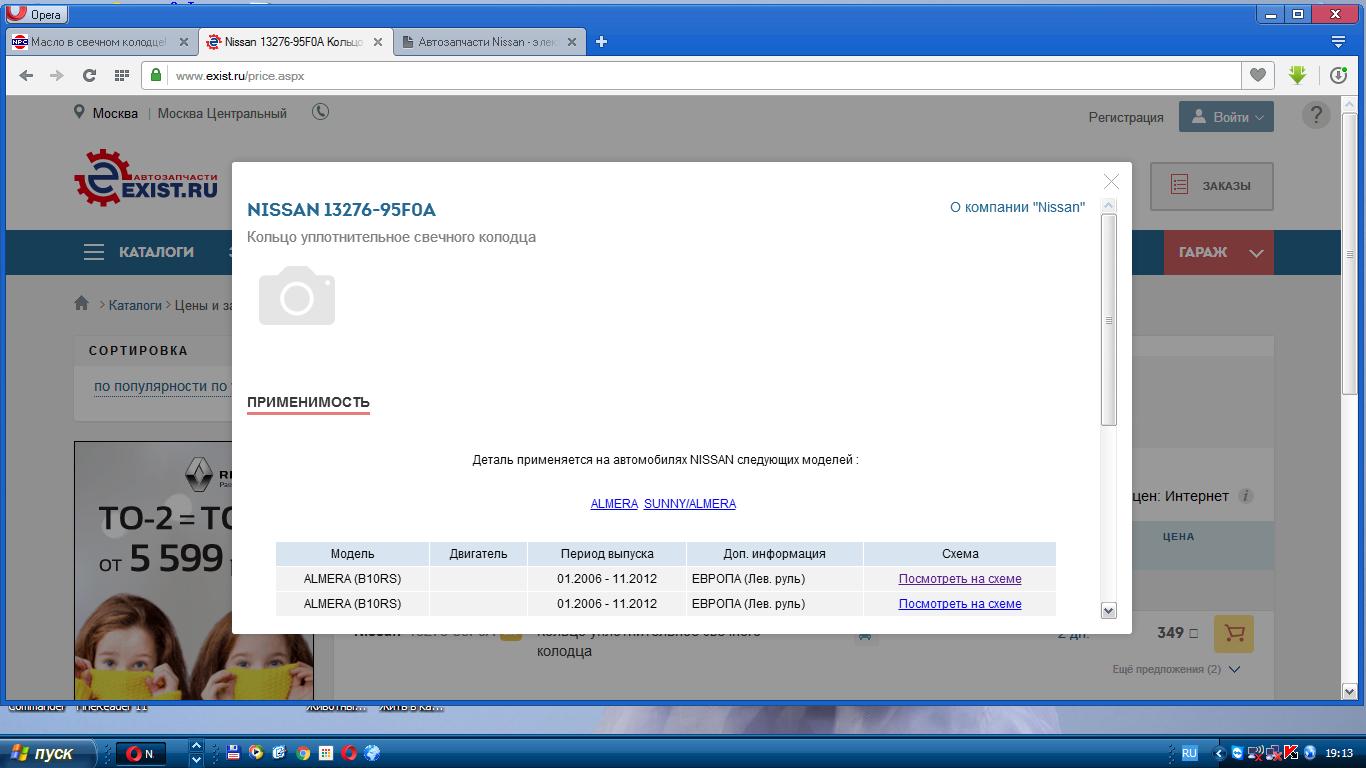Add page to bookmarks with heart icon
This screenshot has height=768, width=1366.
tap(1258, 75)
